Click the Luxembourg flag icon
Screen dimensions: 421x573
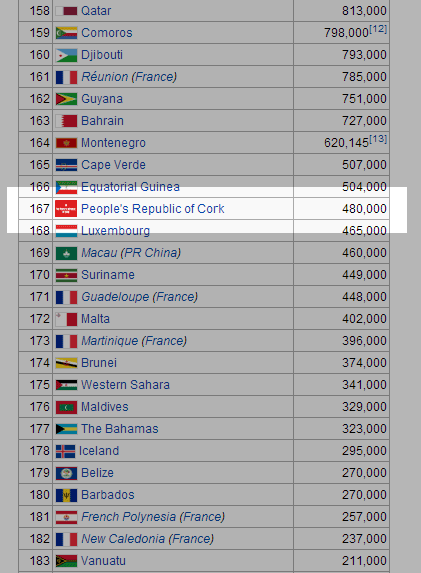[x=66, y=231]
